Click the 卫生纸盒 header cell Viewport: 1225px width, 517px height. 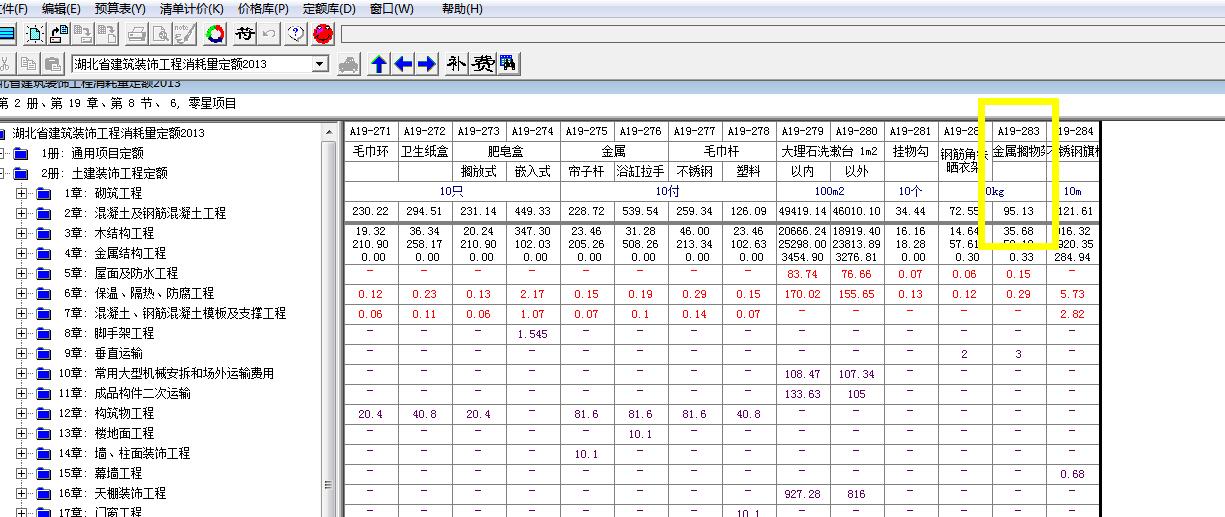(423, 152)
